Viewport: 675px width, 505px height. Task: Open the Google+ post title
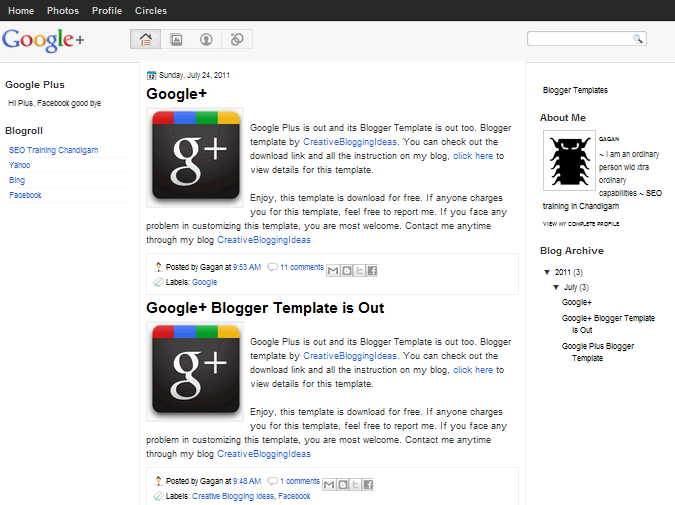tap(176, 94)
